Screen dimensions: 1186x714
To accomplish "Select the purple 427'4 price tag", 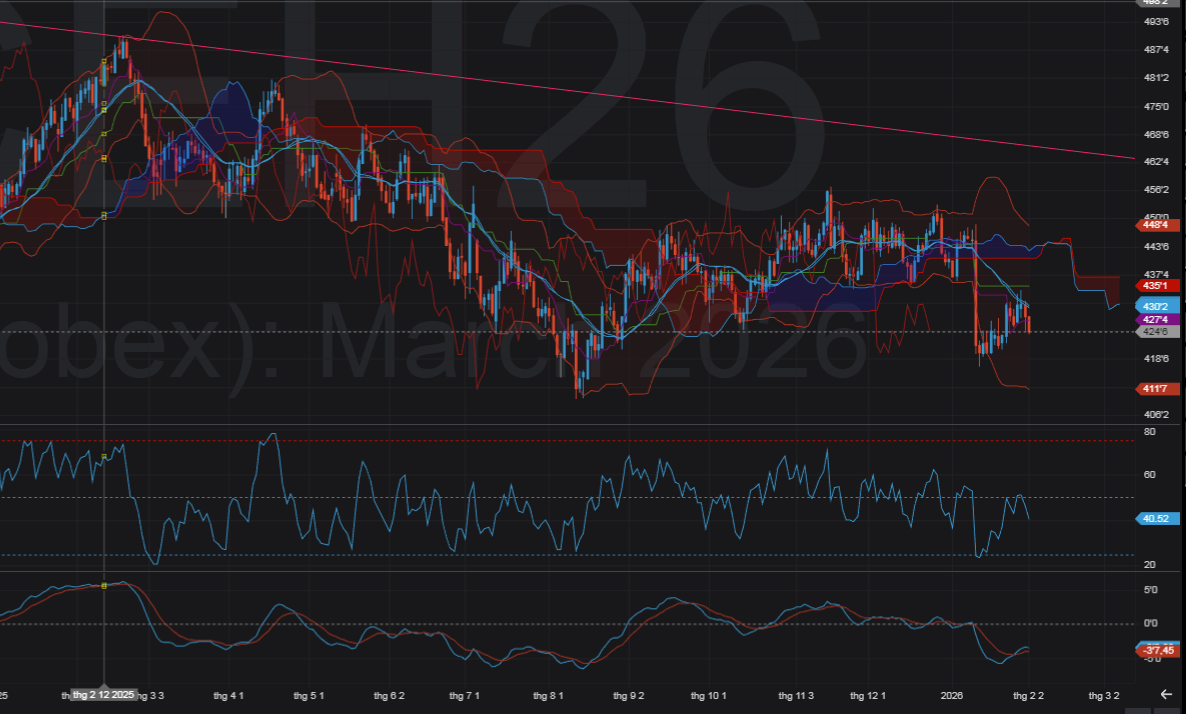I will pyautogui.click(x=1158, y=319).
